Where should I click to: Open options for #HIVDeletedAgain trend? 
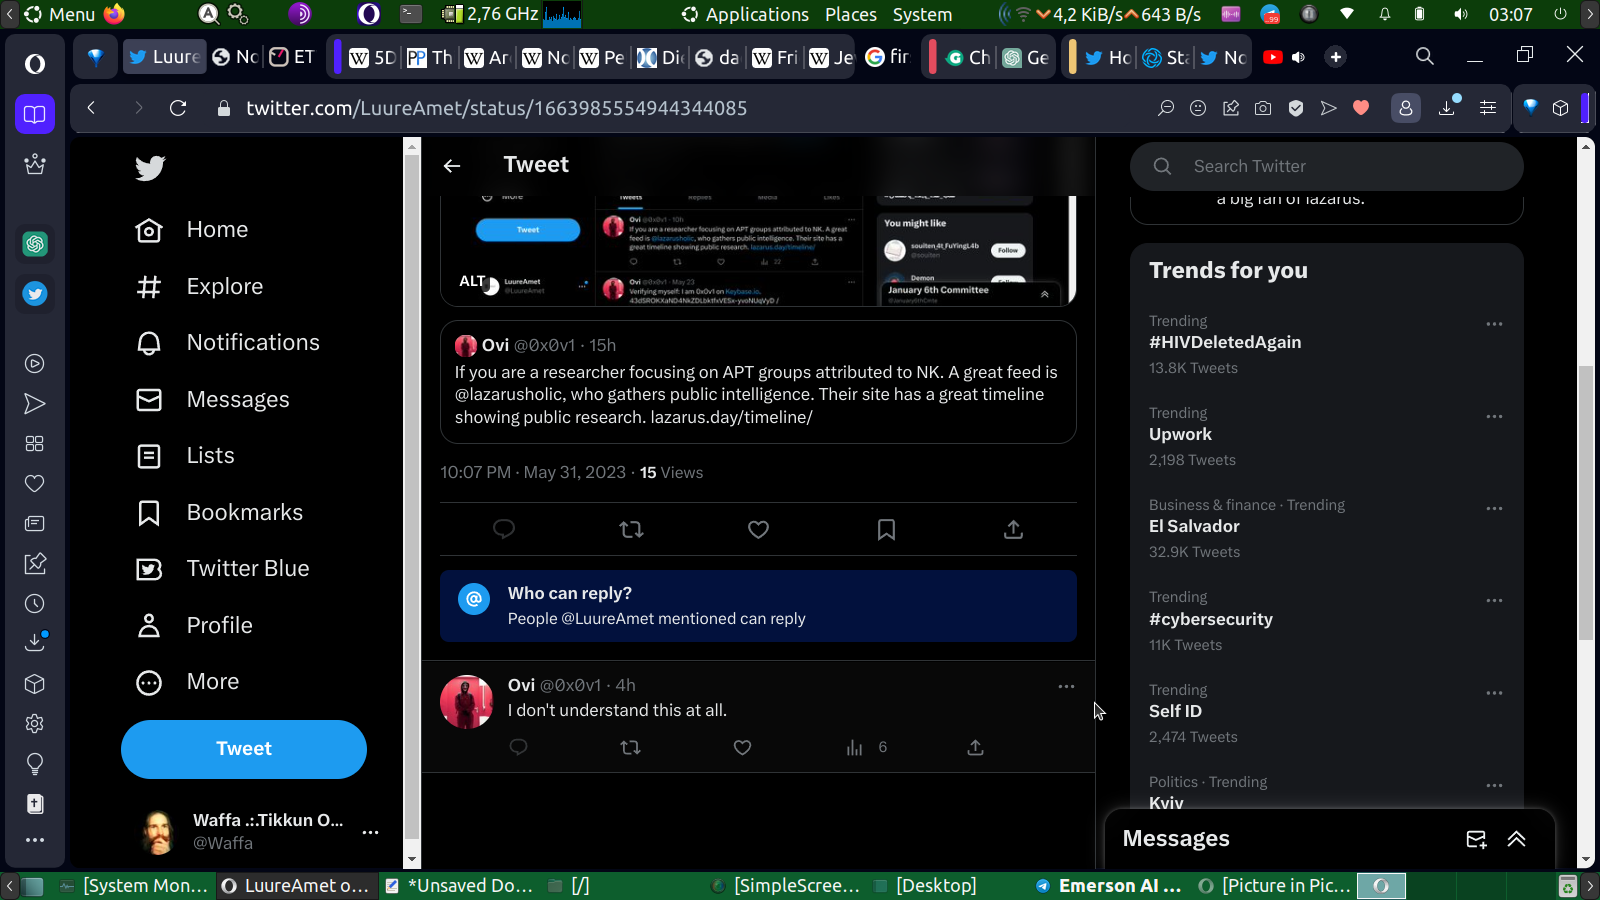(1494, 324)
